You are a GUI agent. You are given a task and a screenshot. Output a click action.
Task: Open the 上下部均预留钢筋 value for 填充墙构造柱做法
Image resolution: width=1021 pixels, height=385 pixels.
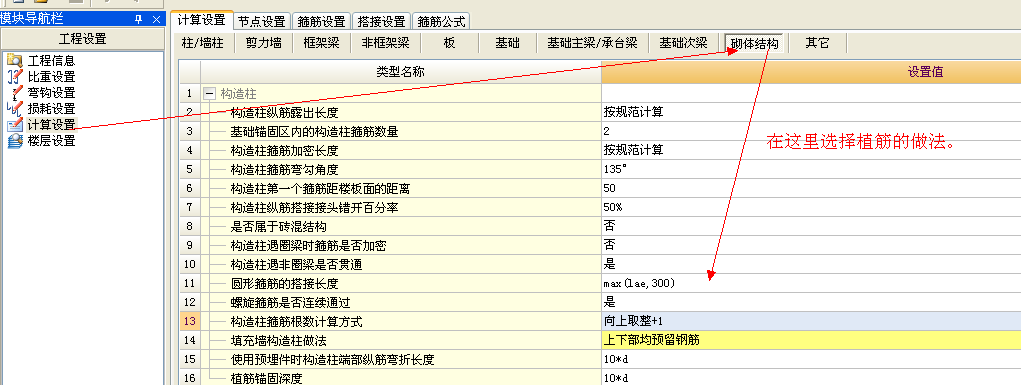811,339
